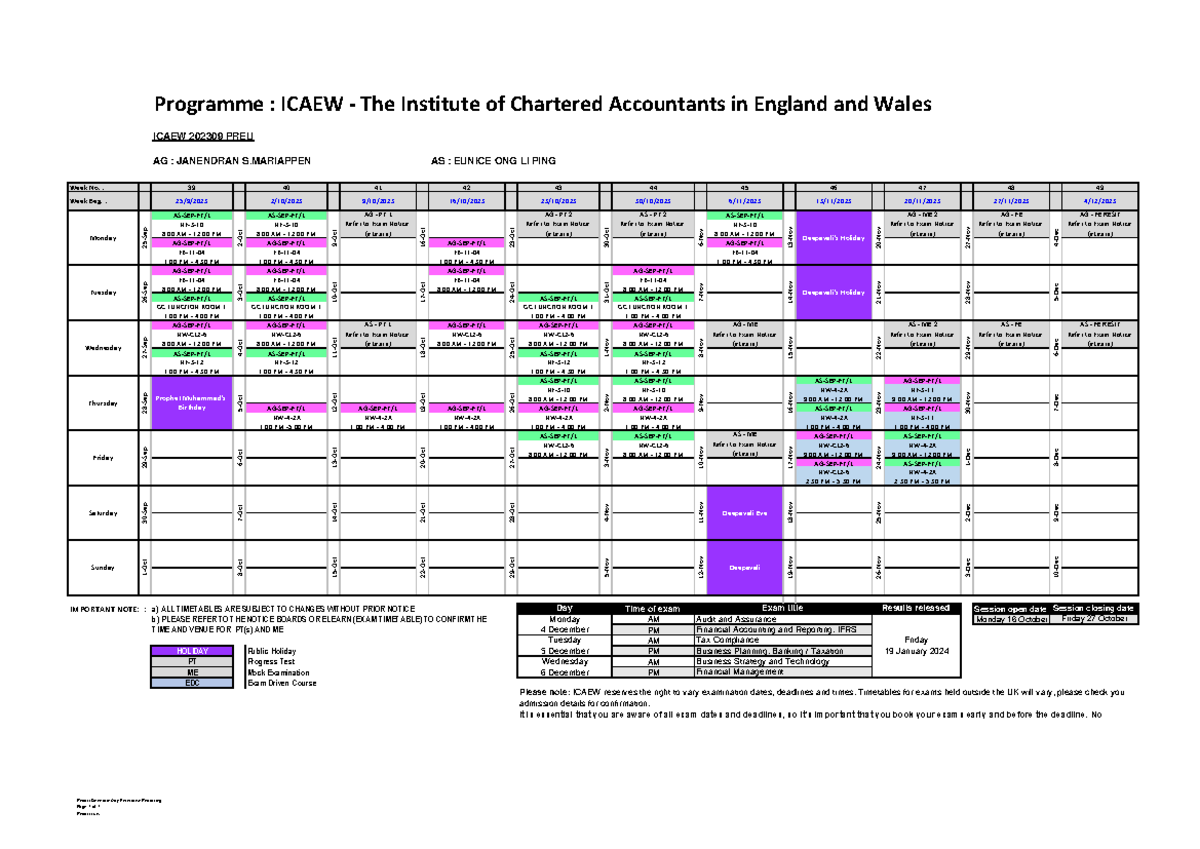Select the Saturday row label
Screen dimensions: 1200x849
tap(103, 513)
